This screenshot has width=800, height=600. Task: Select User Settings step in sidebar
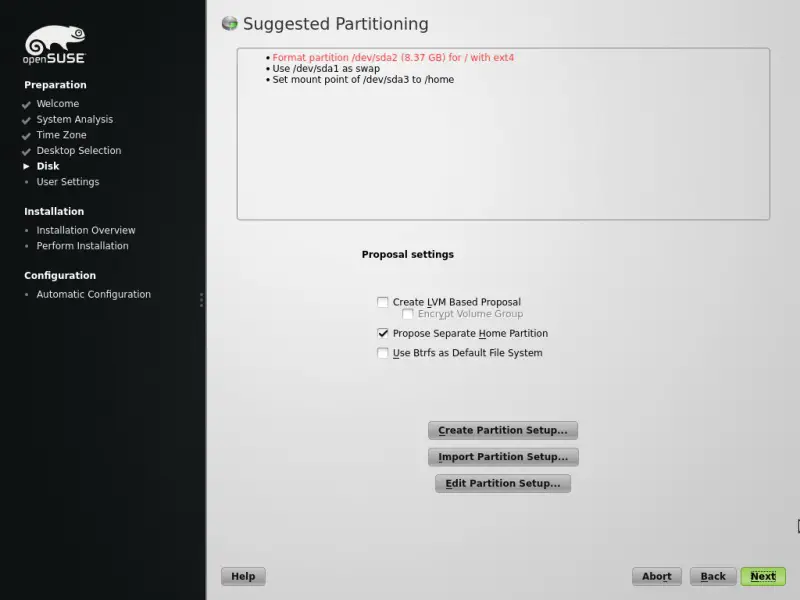(x=68, y=182)
